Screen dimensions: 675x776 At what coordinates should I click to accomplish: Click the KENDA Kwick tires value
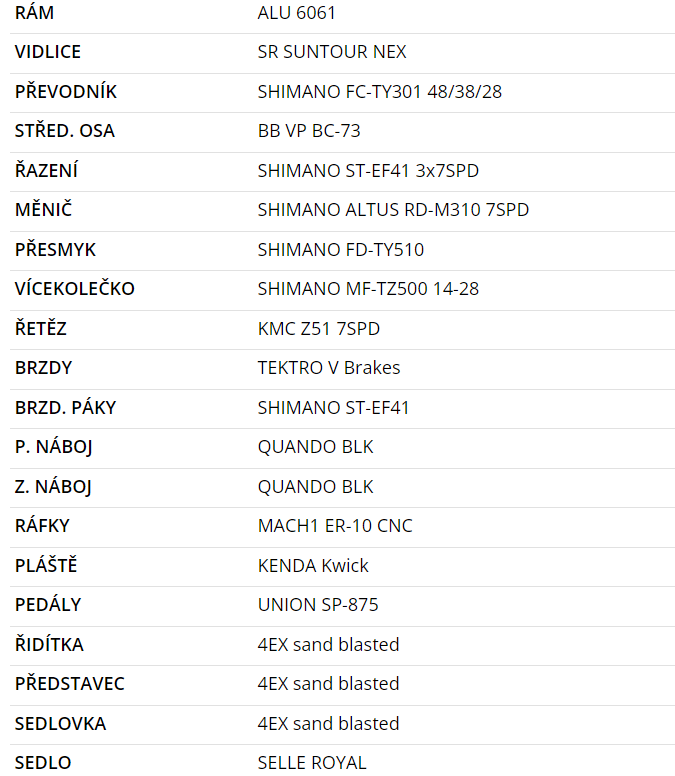(x=313, y=566)
